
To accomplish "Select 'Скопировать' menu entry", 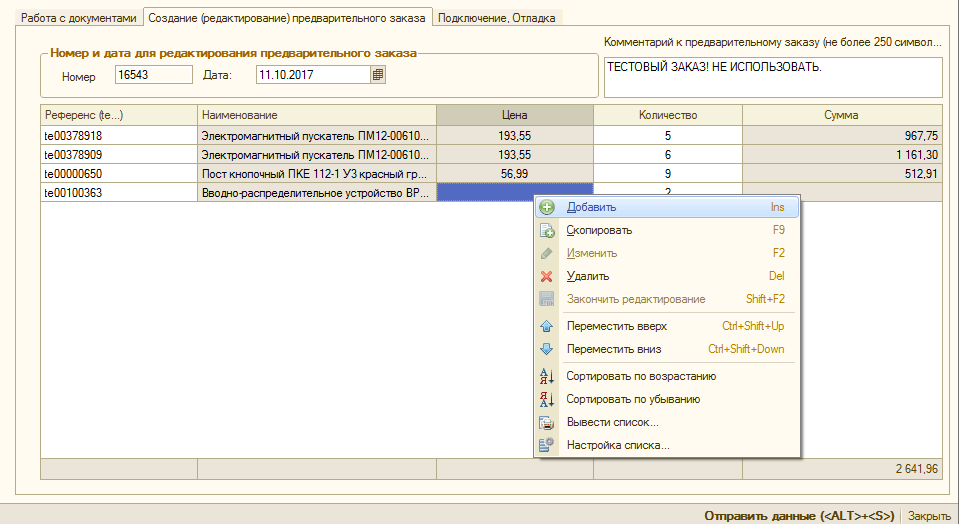I will click(x=599, y=230).
